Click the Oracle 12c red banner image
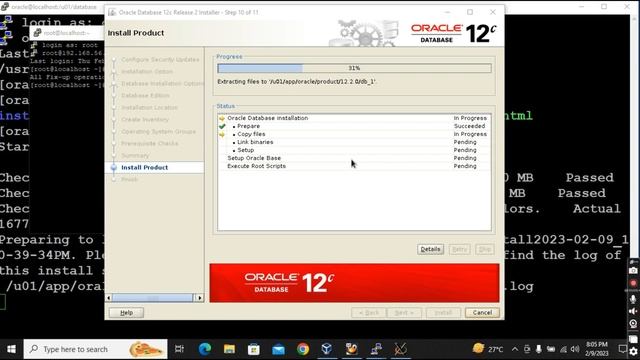 pyautogui.click(x=354, y=283)
